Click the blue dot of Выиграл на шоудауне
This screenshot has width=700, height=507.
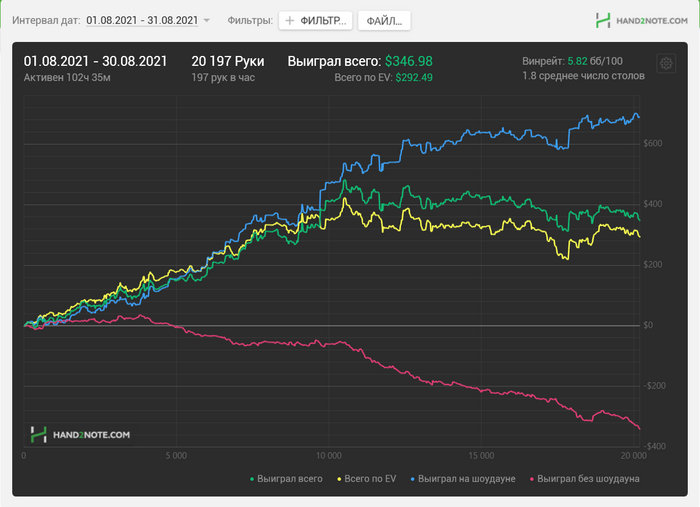pyautogui.click(x=412, y=479)
